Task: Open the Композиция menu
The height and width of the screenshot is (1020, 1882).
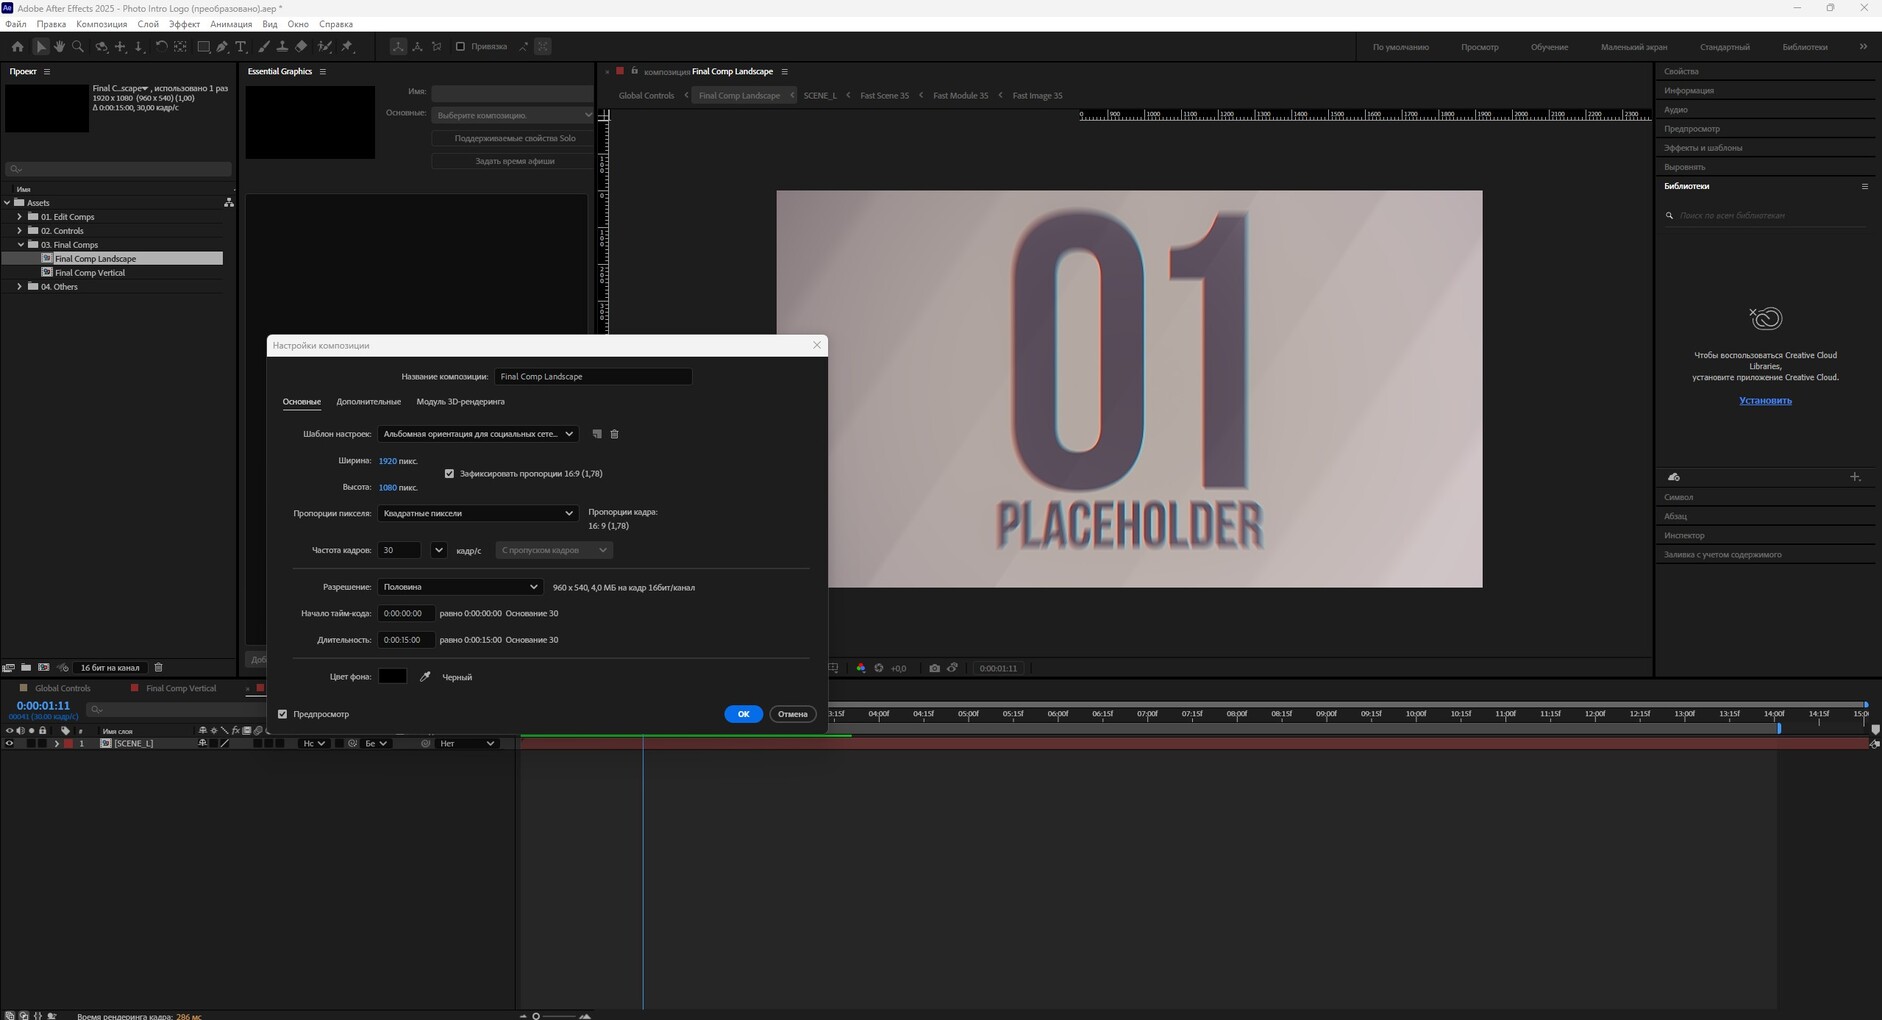Action: 101,24
